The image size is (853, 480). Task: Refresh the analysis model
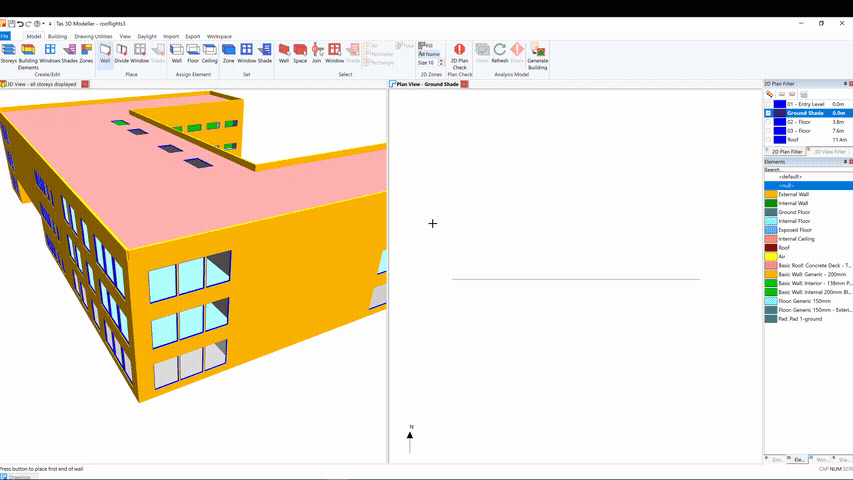click(499, 54)
